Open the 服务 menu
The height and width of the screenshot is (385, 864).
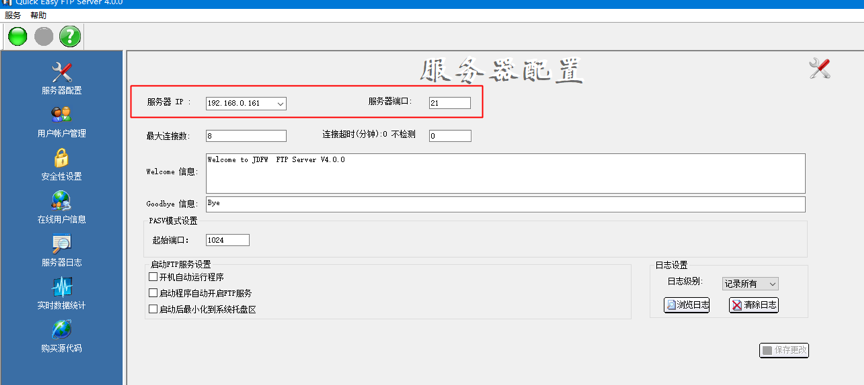13,15
